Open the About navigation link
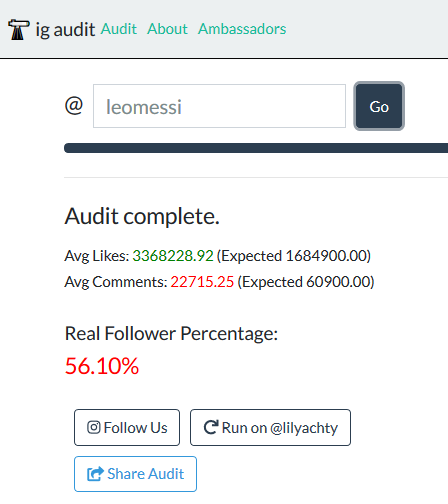Screen dimensions: 448x504 tap(167, 29)
